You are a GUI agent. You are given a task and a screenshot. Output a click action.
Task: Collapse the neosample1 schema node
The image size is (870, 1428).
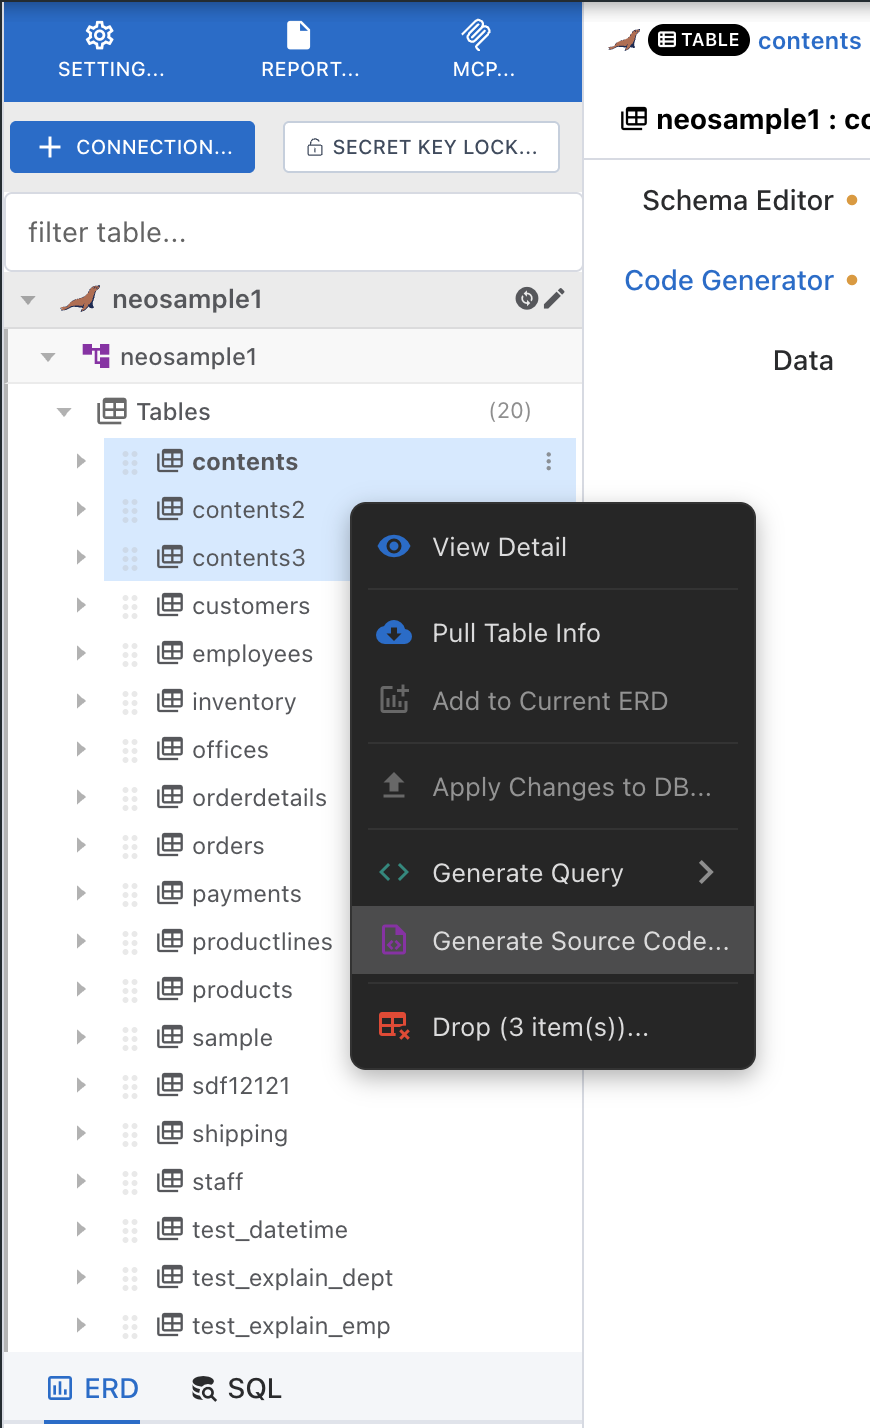tap(48, 357)
